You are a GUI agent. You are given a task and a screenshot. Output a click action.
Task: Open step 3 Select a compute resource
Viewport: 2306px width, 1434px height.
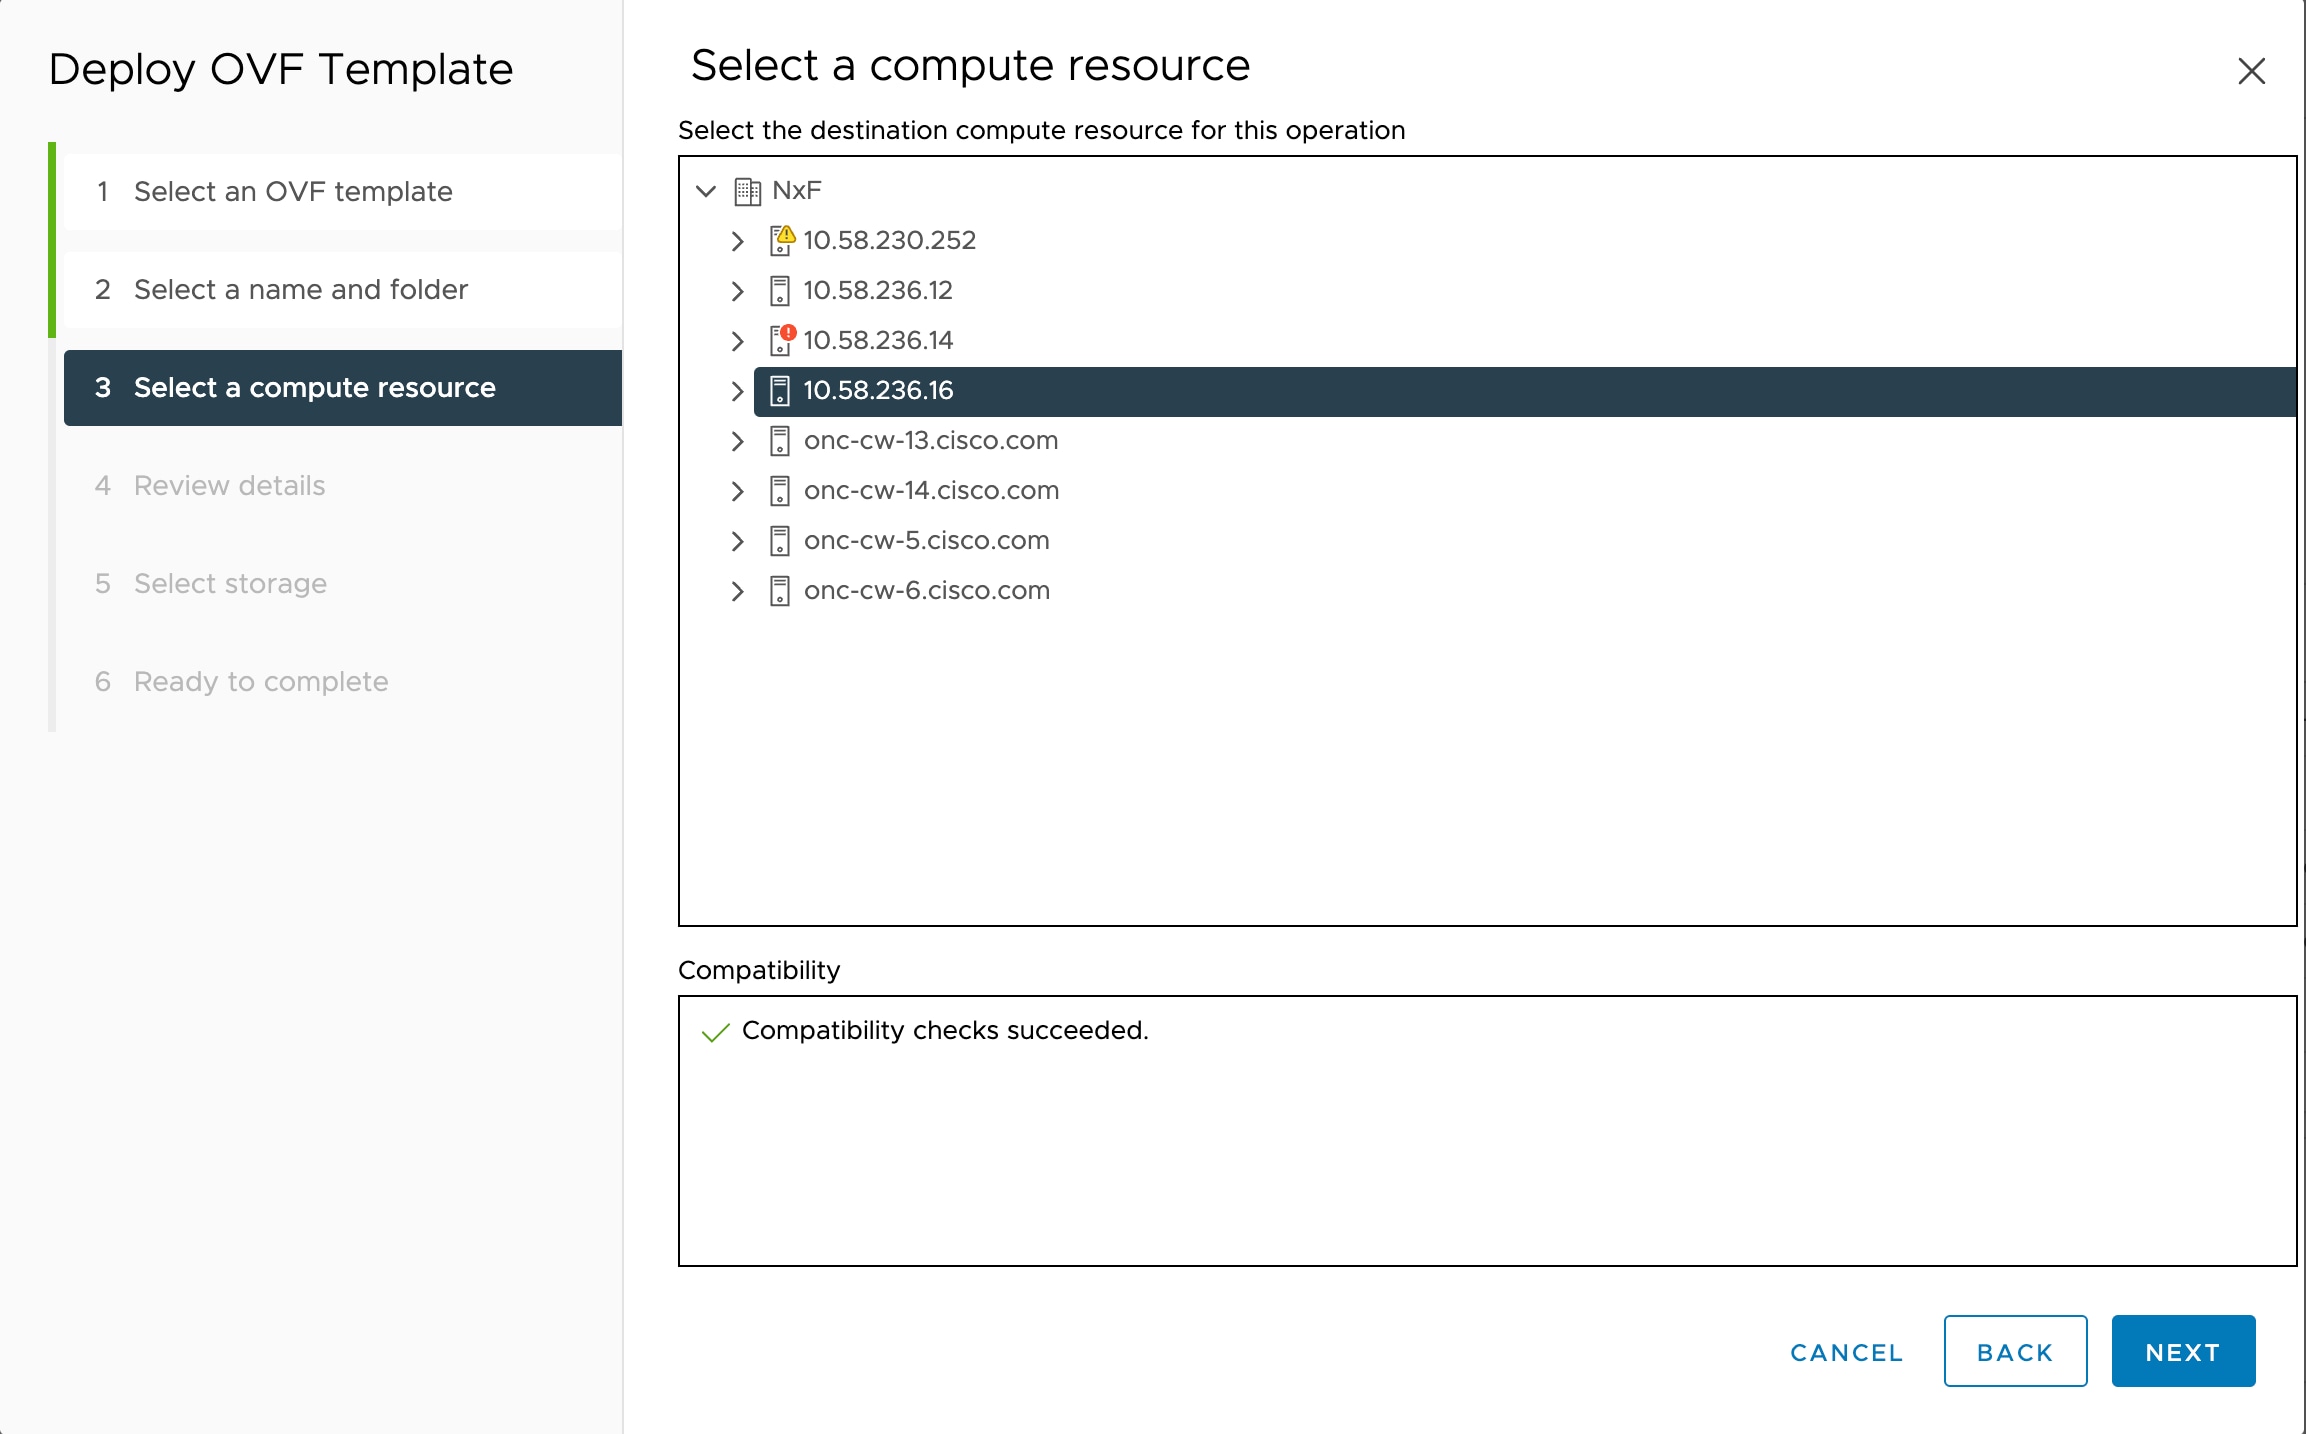pyautogui.click(x=343, y=388)
